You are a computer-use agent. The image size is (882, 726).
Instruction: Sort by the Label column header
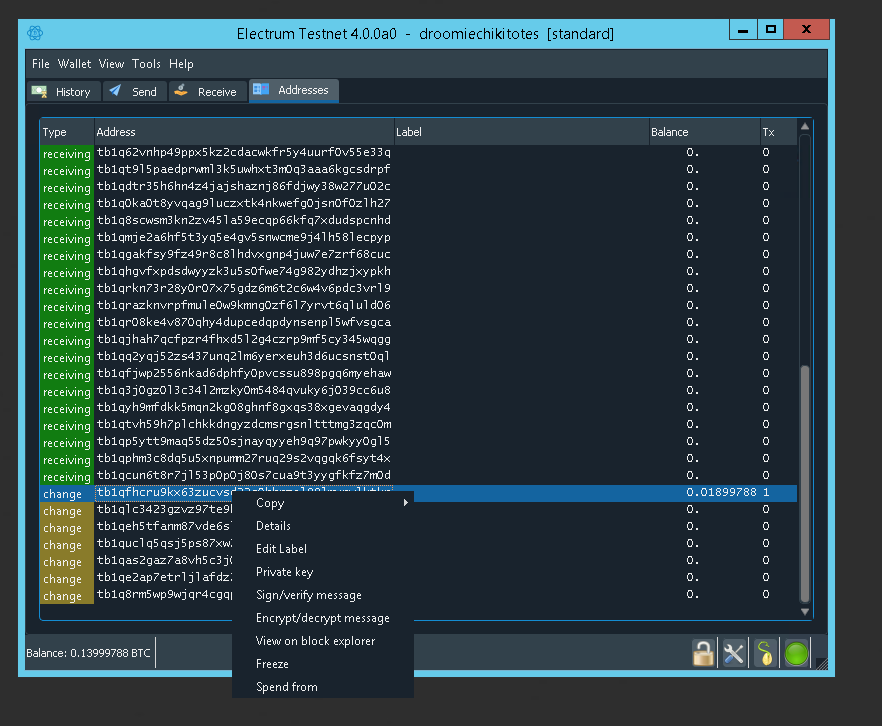point(521,132)
